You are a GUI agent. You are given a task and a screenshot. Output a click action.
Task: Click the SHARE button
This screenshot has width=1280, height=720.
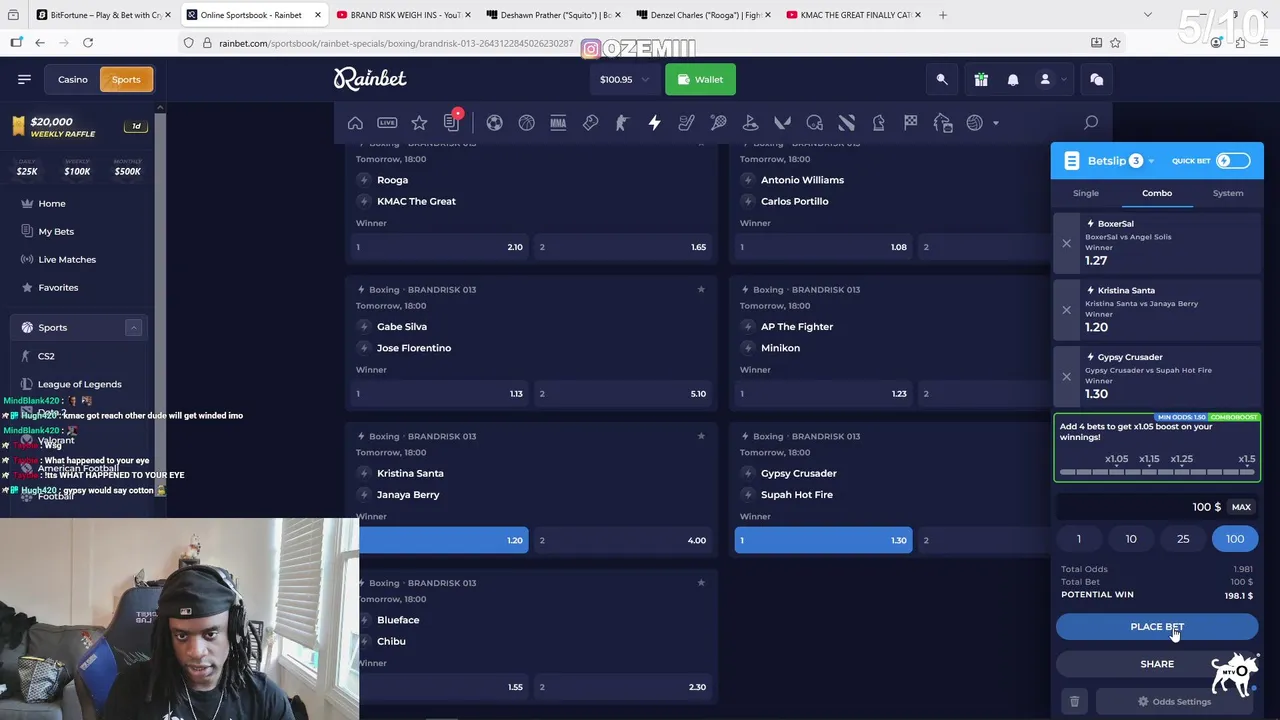coord(1157,664)
